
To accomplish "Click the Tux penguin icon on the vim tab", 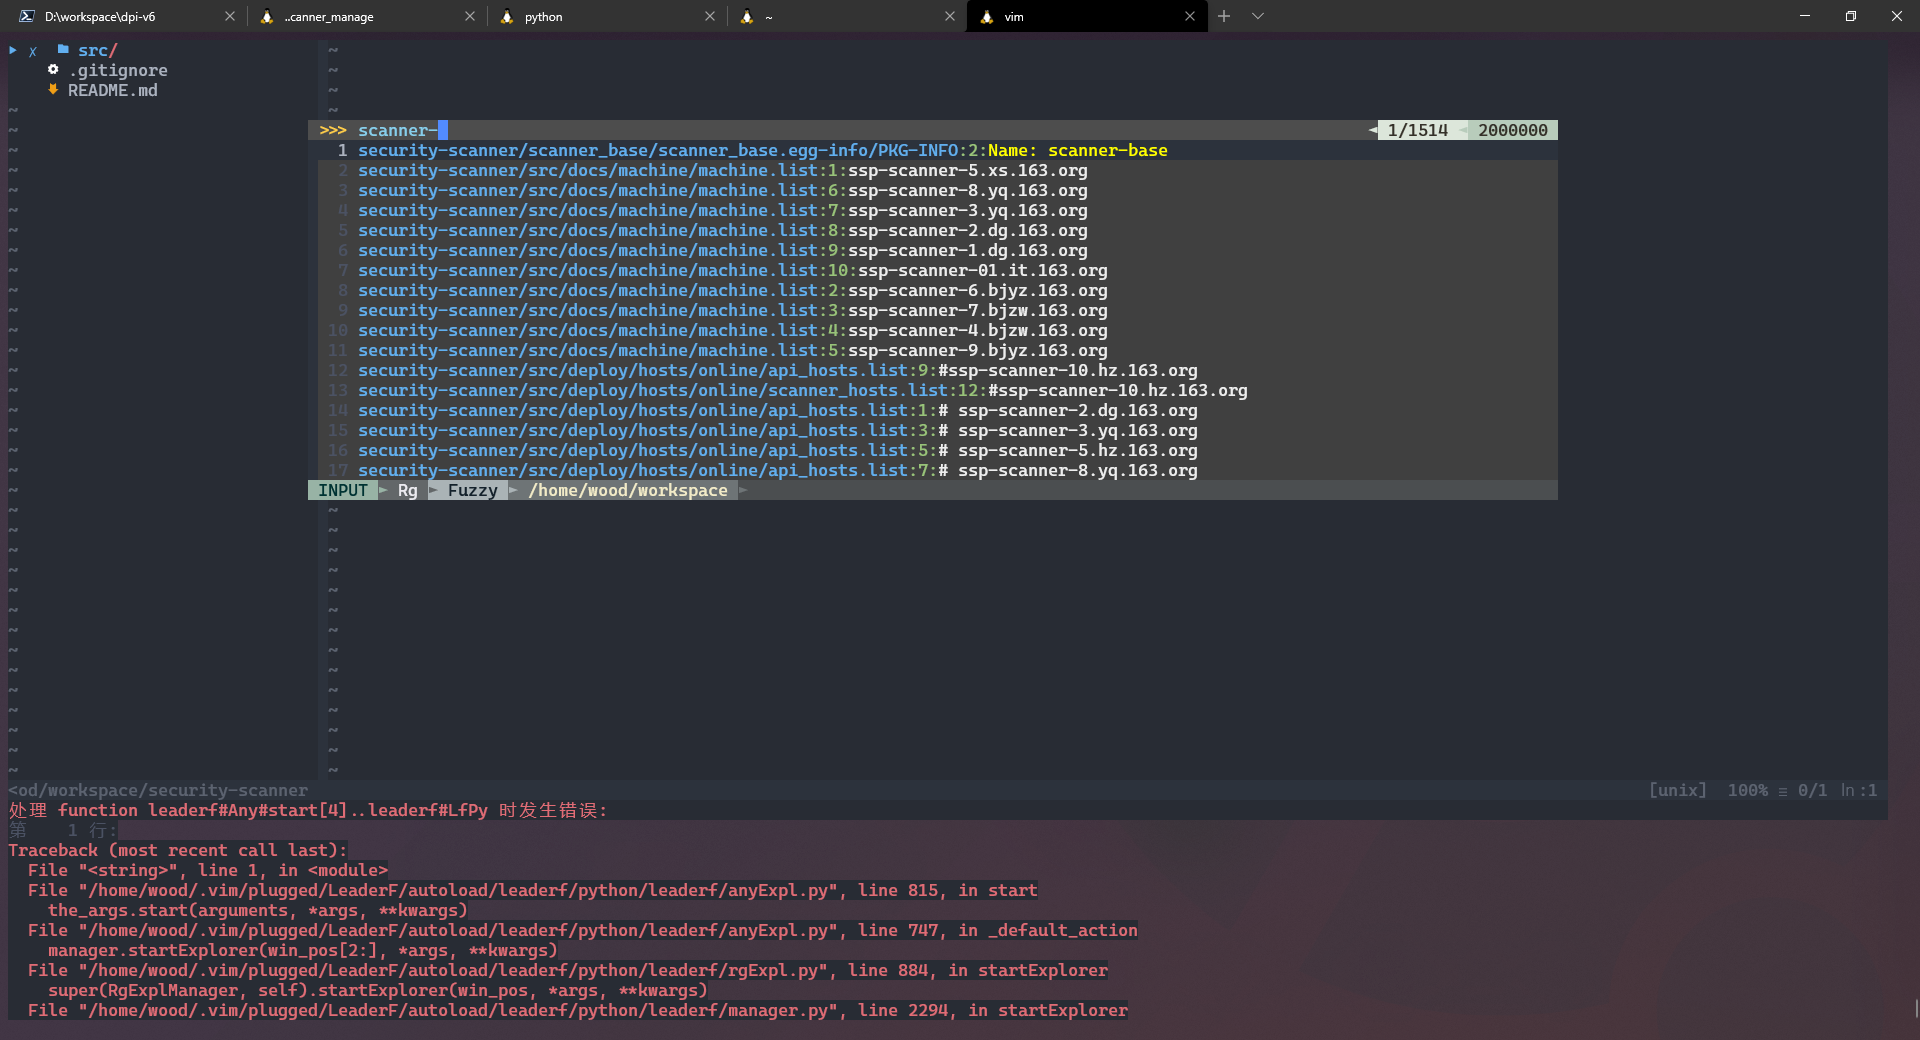I will pos(985,16).
